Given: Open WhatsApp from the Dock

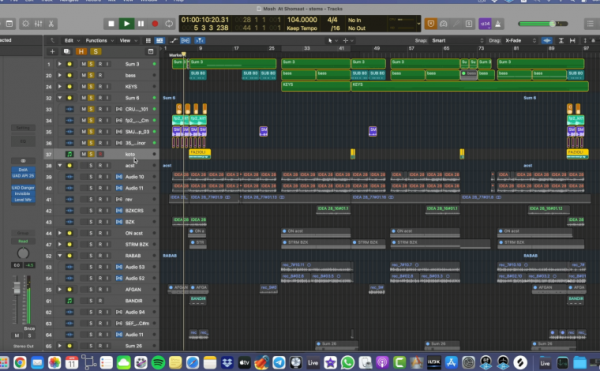Looking at the screenshot, I should tap(347, 362).
